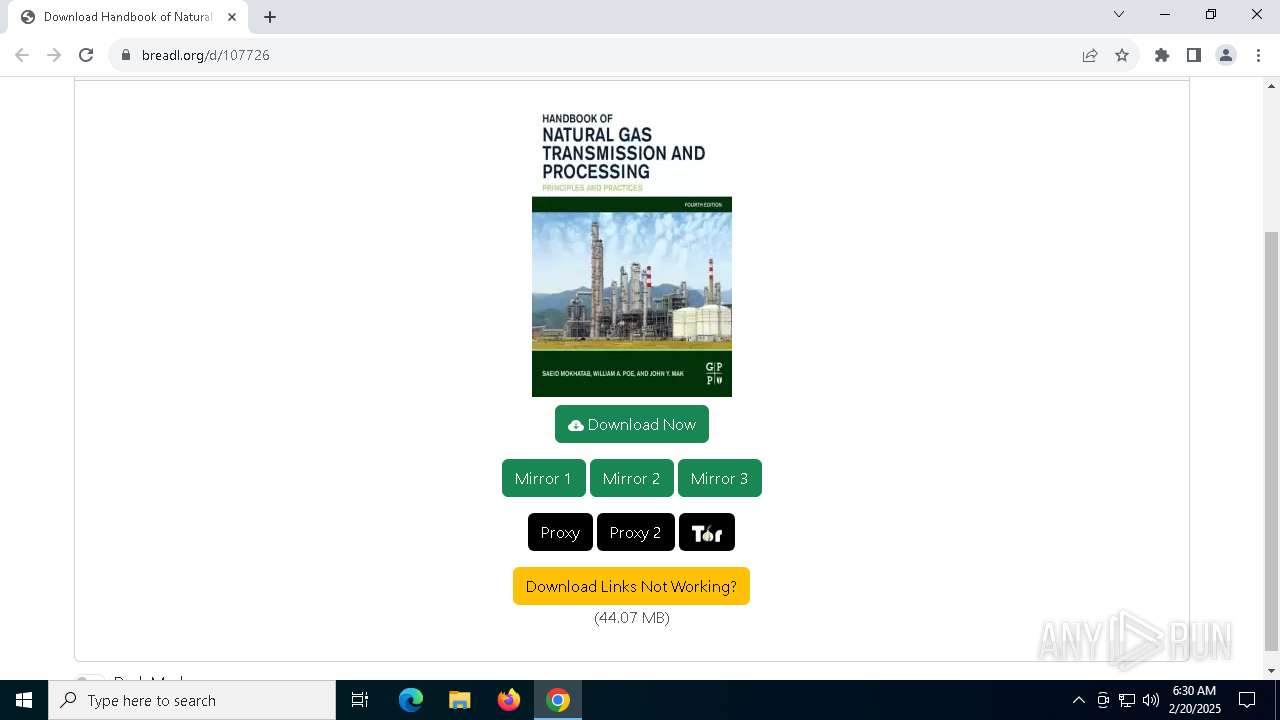This screenshot has height=720, width=1280.
Task: Click the scrollbar up arrow
Action: click(1272, 86)
